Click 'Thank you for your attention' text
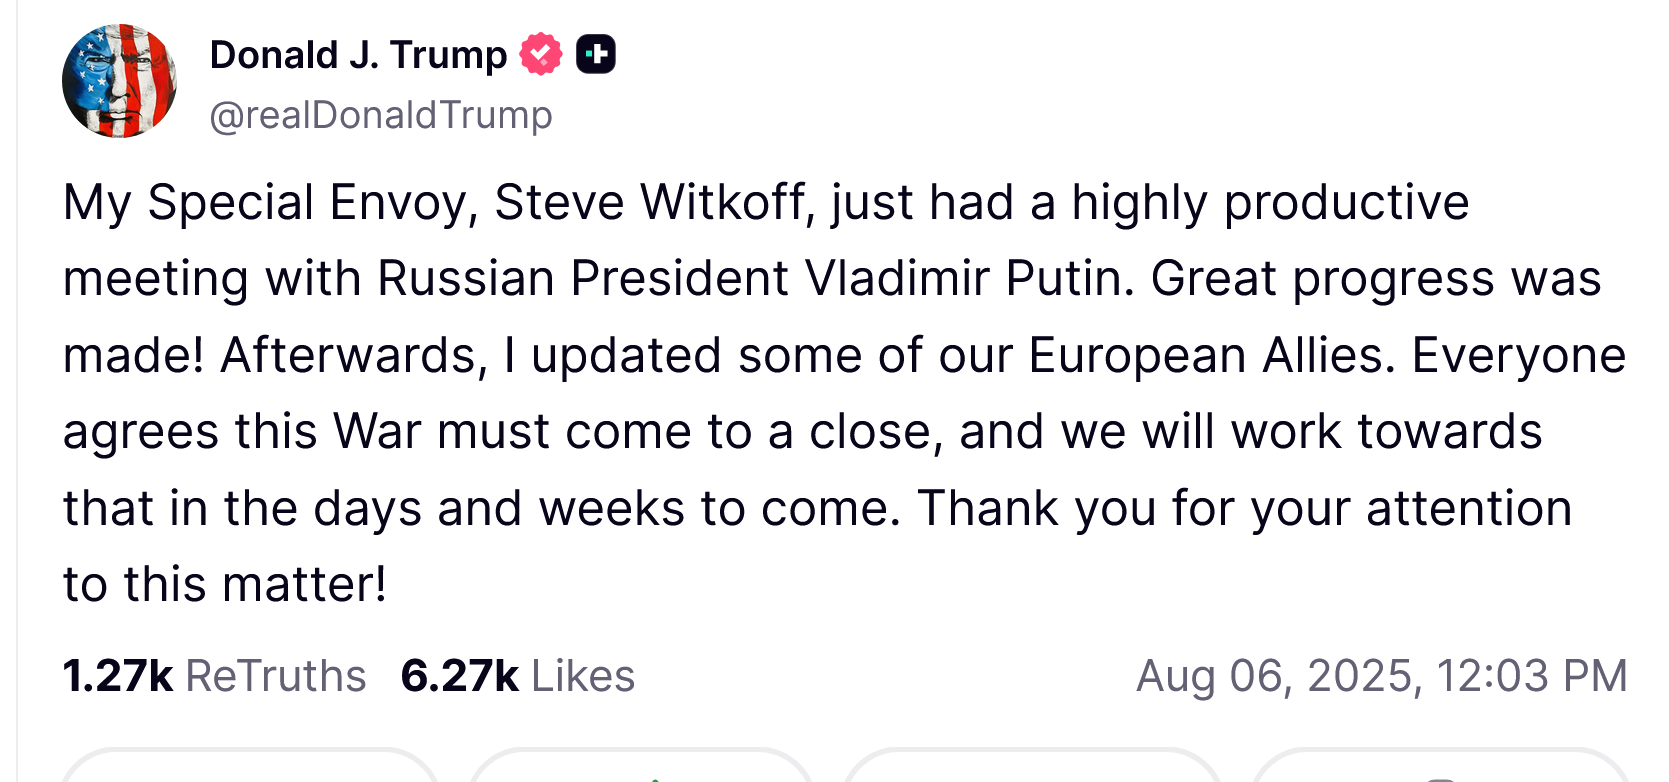Screen dimensions: 1669x782 pos(1244,508)
